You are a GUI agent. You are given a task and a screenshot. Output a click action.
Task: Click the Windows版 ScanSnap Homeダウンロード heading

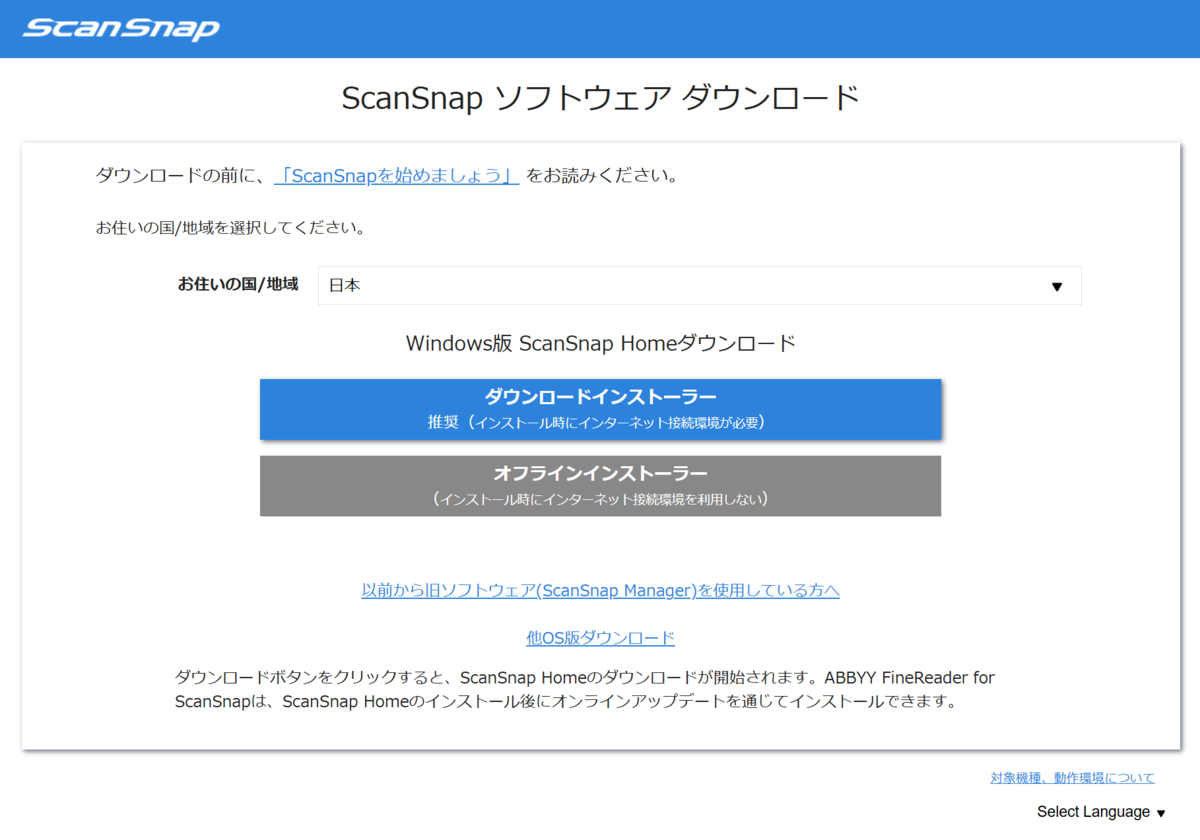coord(600,343)
